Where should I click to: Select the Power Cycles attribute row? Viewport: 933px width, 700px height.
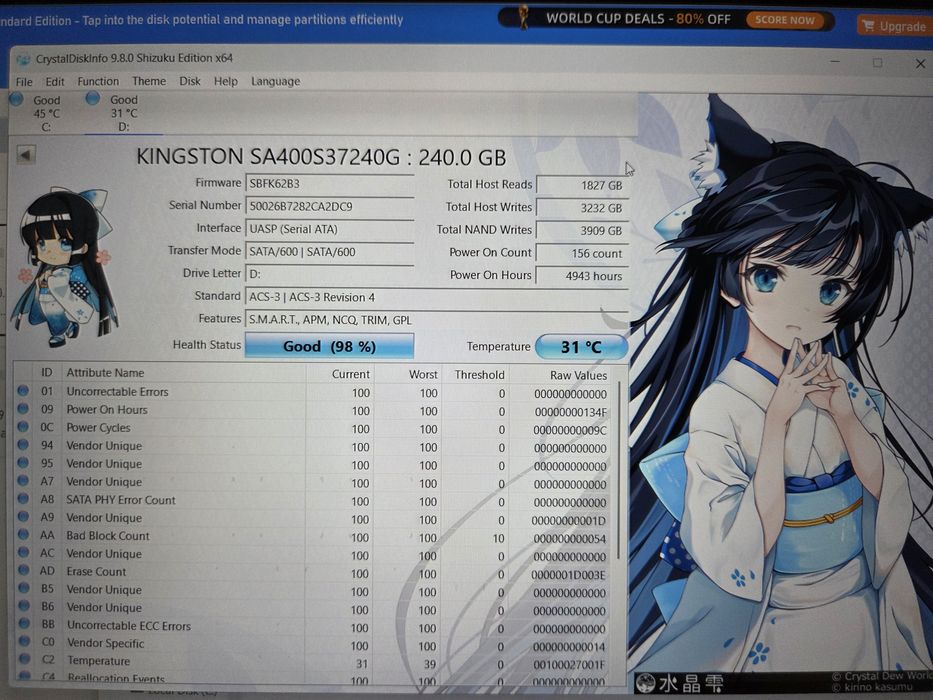pos(314,429)
